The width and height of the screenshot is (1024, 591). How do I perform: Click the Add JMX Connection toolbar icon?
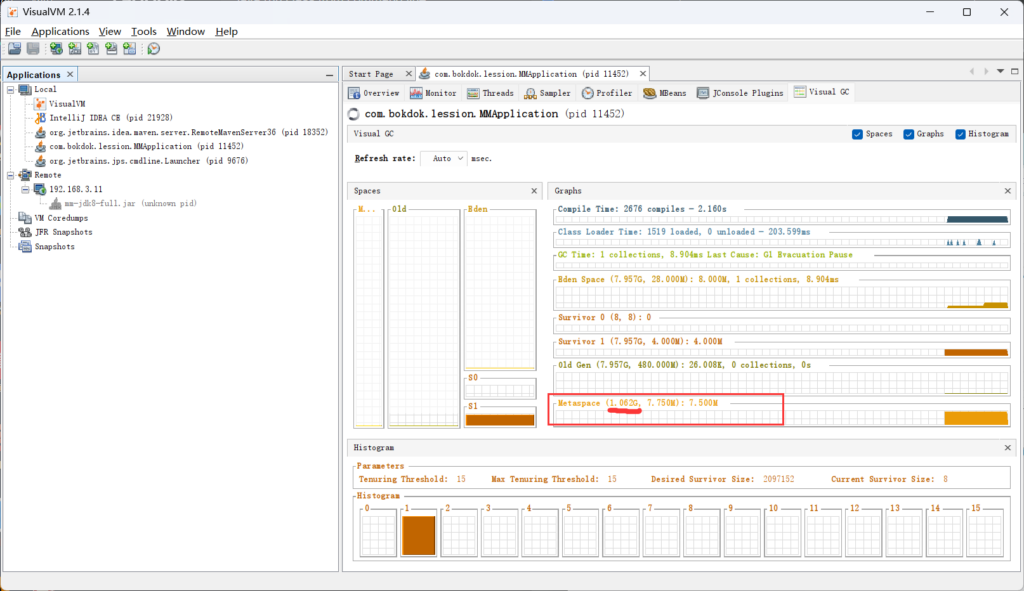pyautogui.click(x=74, y=48)
